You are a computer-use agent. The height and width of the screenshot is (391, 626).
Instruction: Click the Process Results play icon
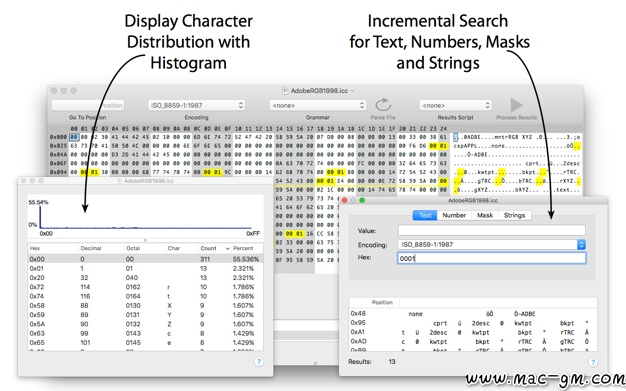point(516,105)
